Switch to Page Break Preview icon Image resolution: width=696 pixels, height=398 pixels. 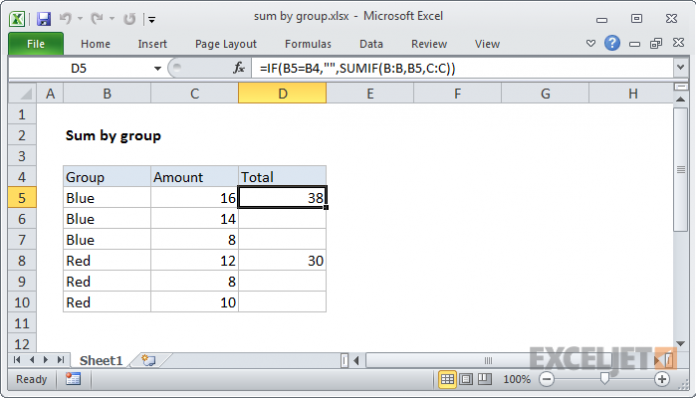pos(485,379)
